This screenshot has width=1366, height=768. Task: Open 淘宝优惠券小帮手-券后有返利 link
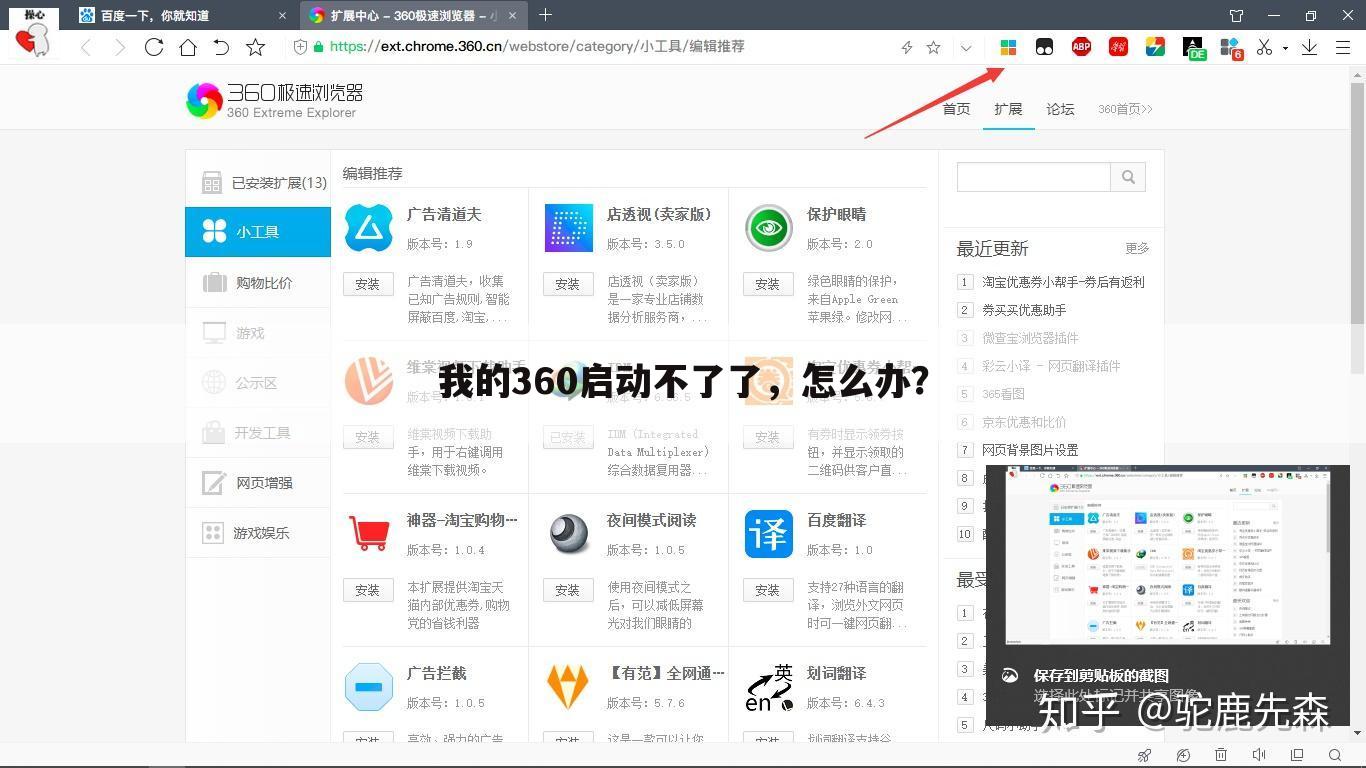coord(1063,282)
